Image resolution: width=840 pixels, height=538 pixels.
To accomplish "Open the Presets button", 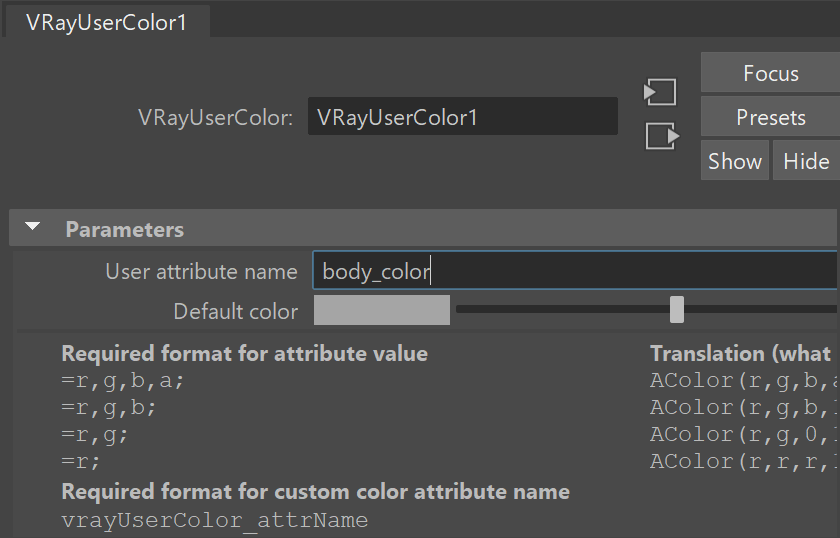I will [770, 117].
